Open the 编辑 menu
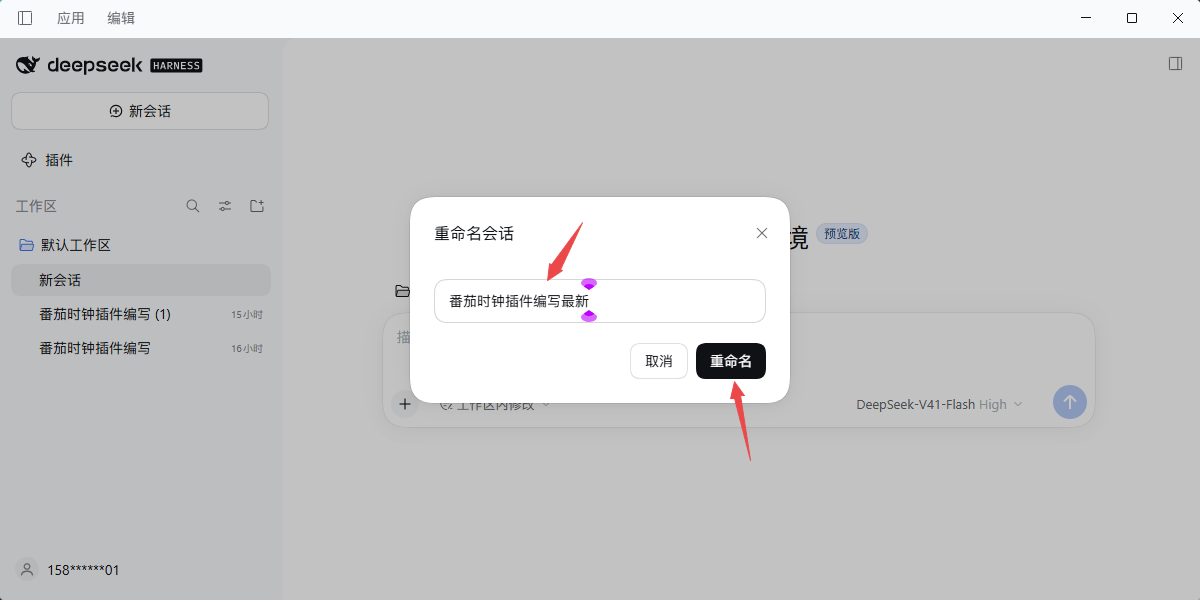The width and height of the screenshot is (1200, 600). 121,18
